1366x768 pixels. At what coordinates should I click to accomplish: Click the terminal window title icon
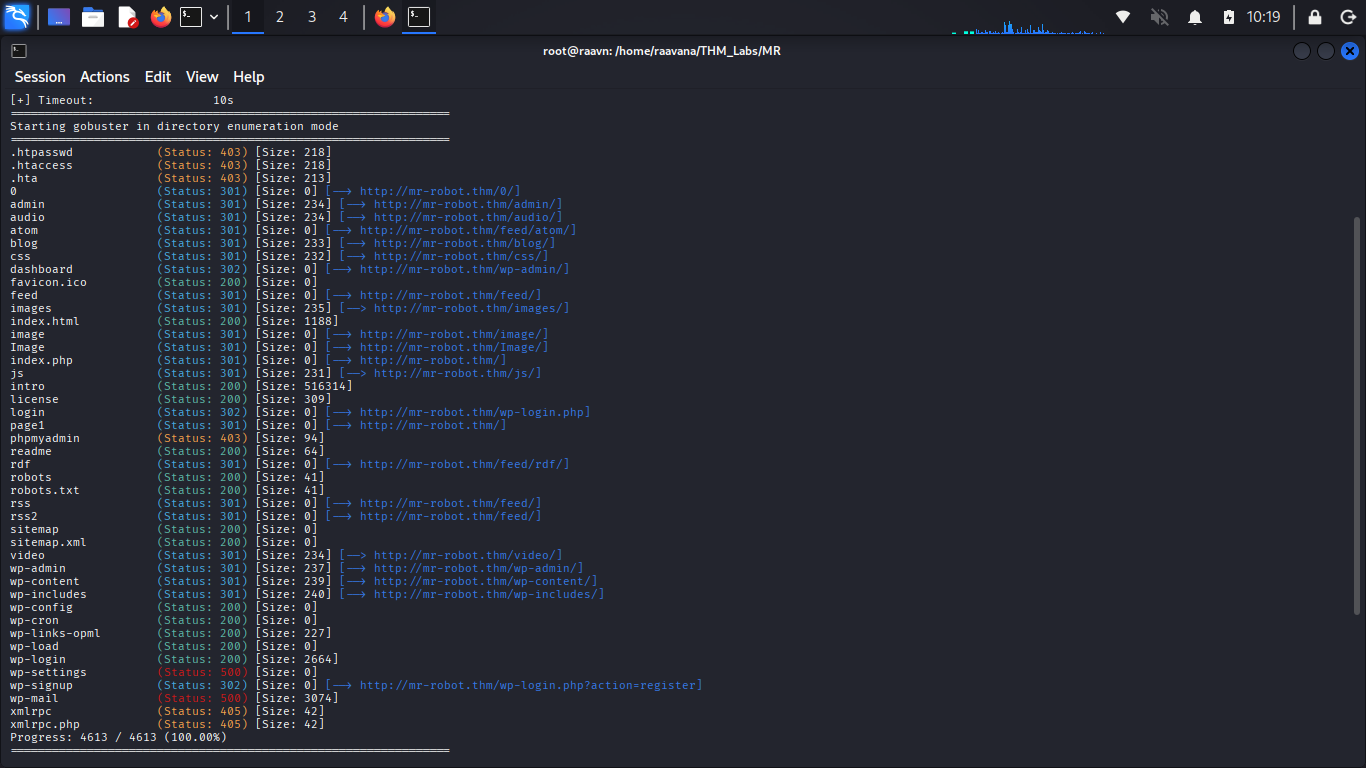[19, 51]
